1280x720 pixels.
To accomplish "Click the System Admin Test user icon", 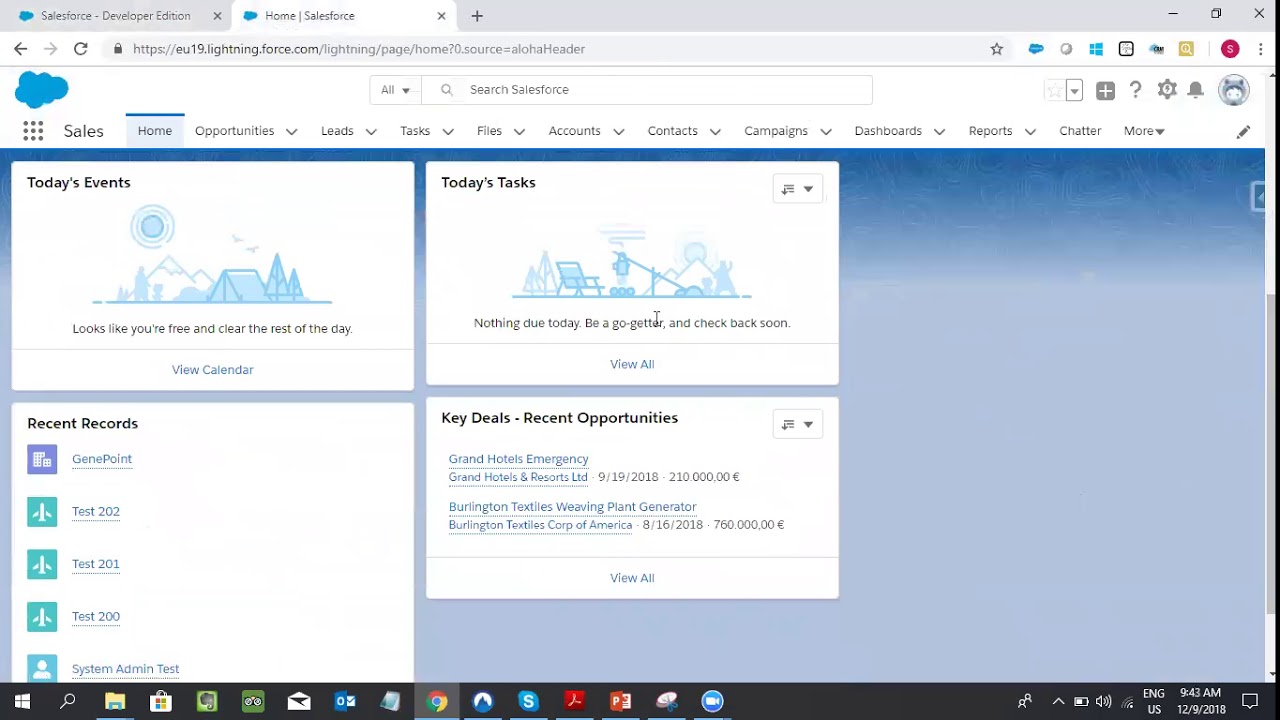I will pos(42,668).
